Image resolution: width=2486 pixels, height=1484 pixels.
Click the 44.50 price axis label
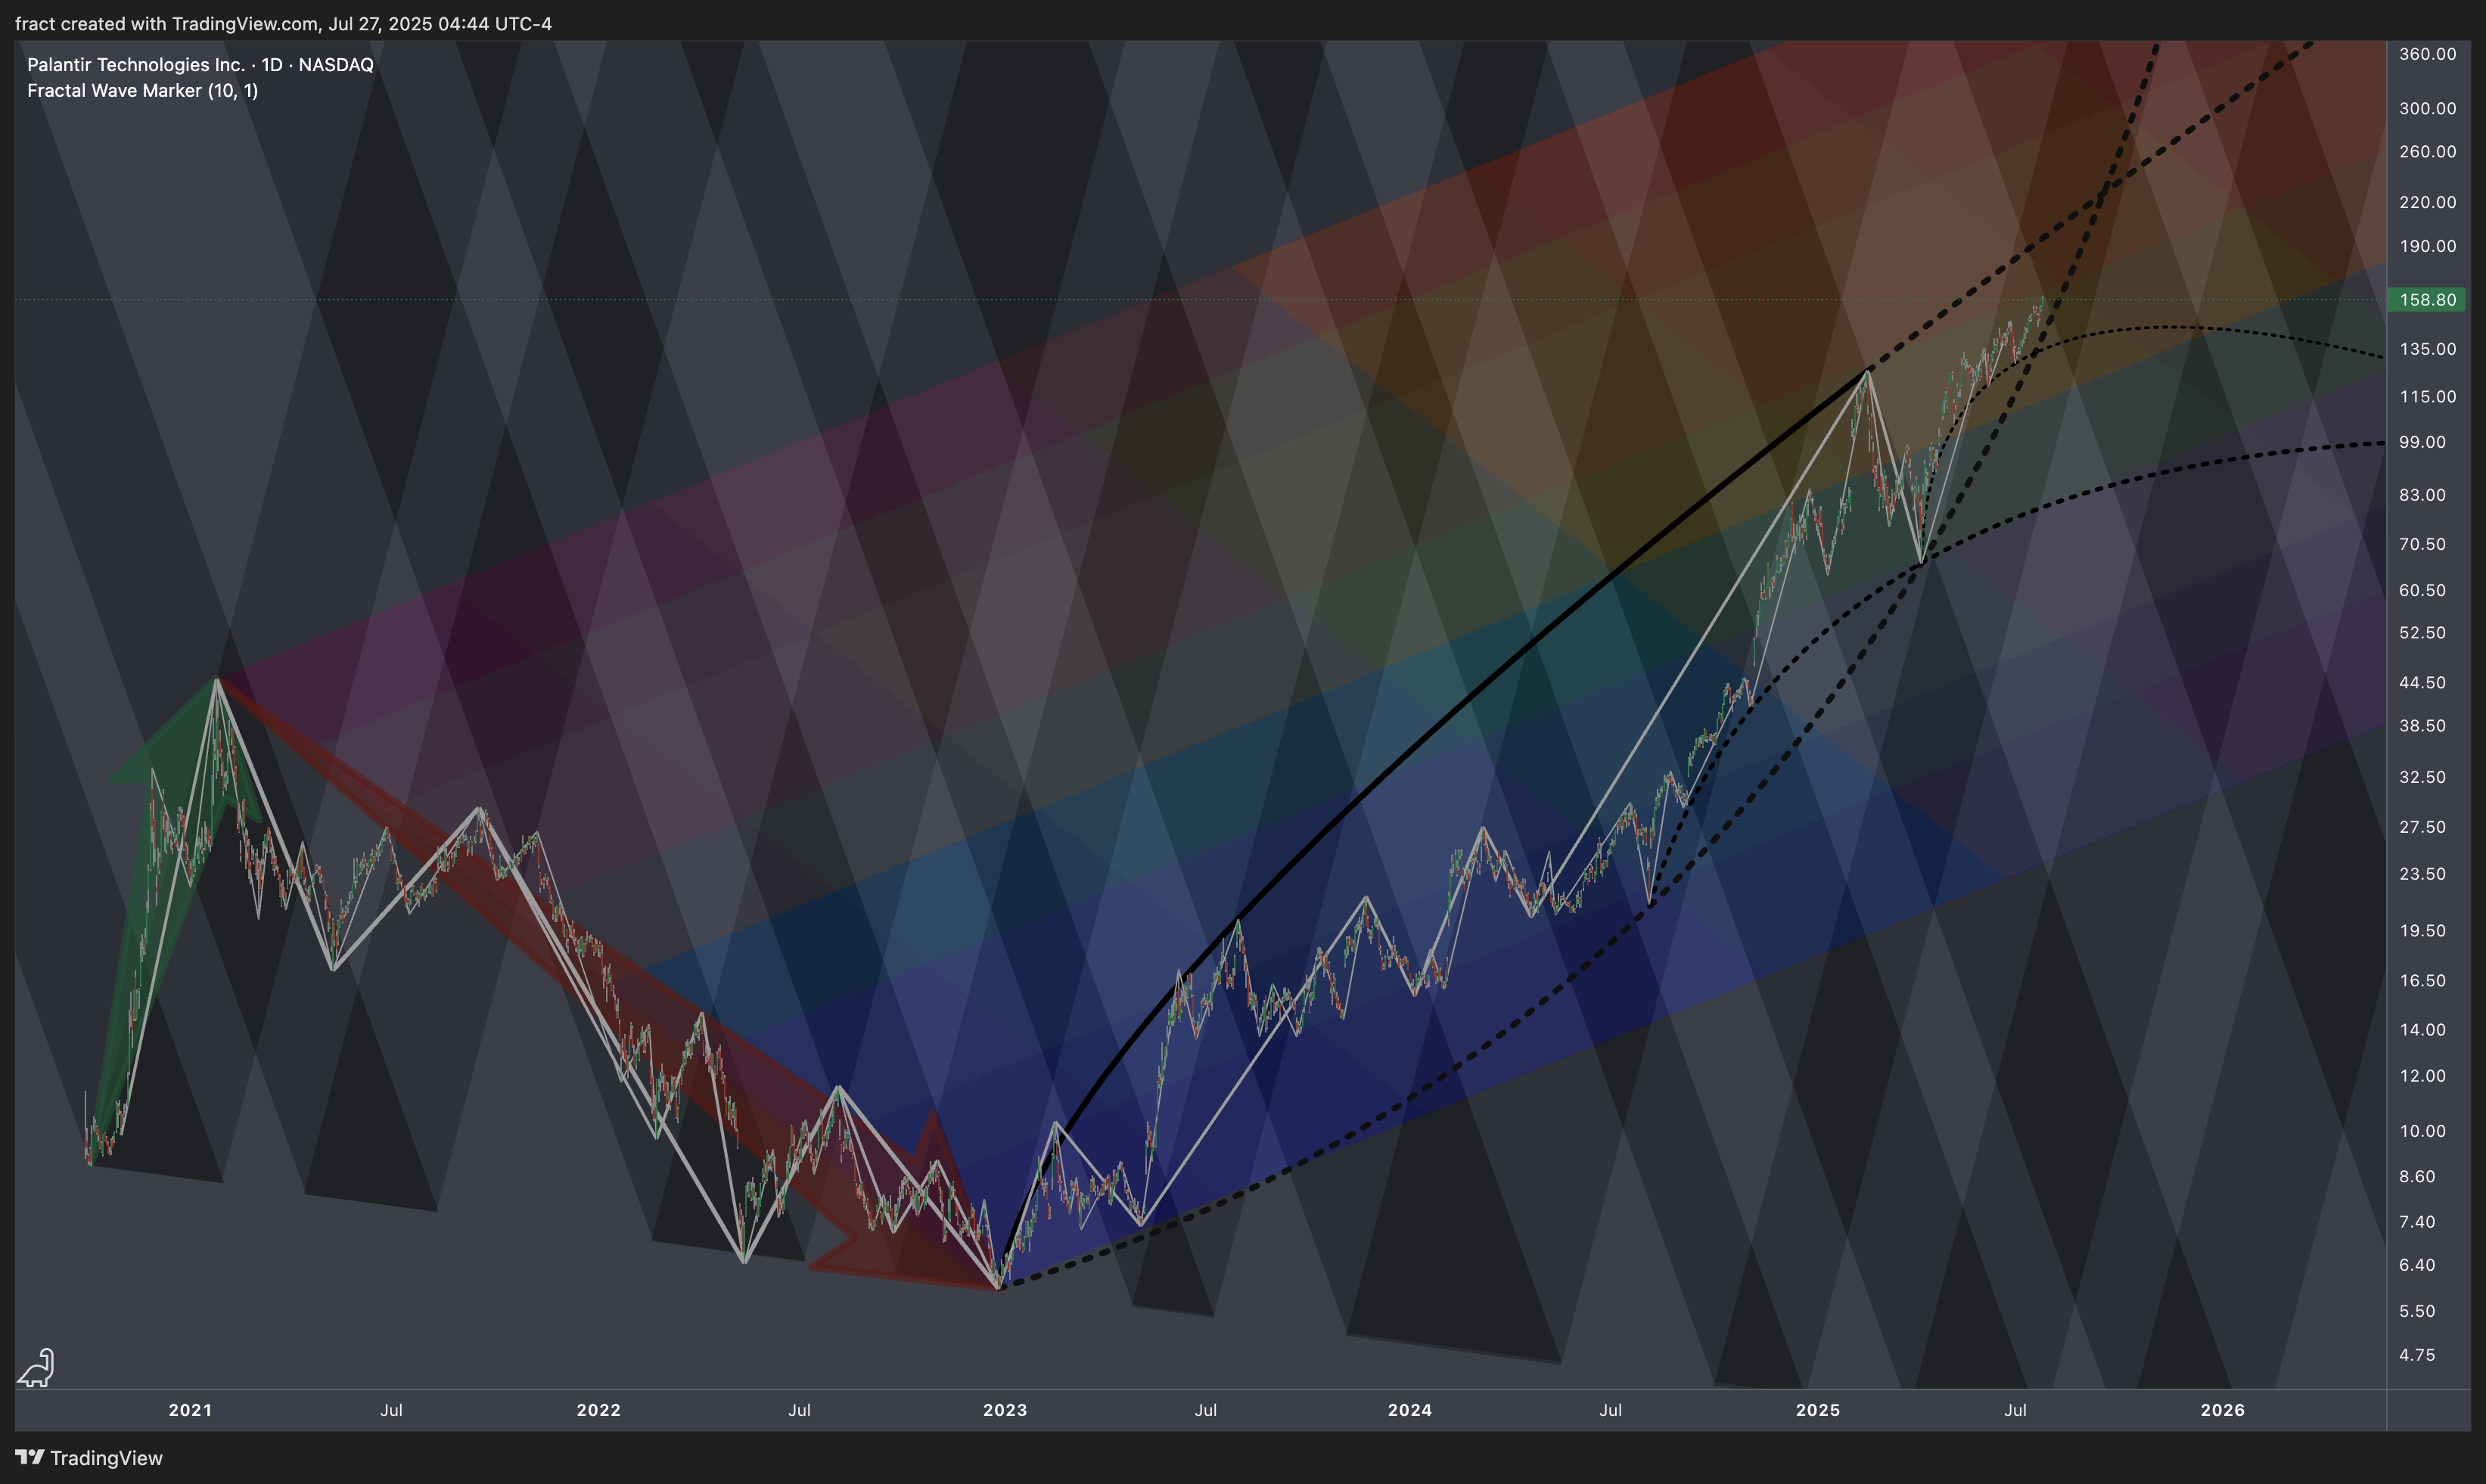pos(2422,683)
